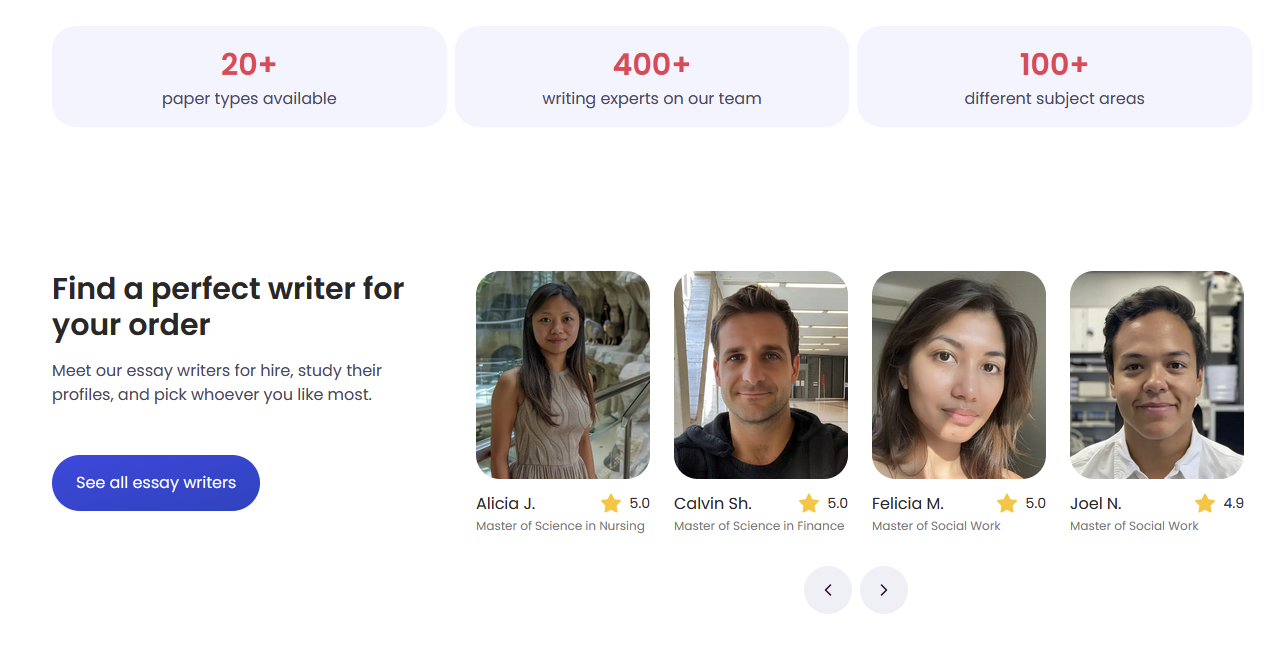Click the previous writers carousel arrow

[x=828, y=590]
